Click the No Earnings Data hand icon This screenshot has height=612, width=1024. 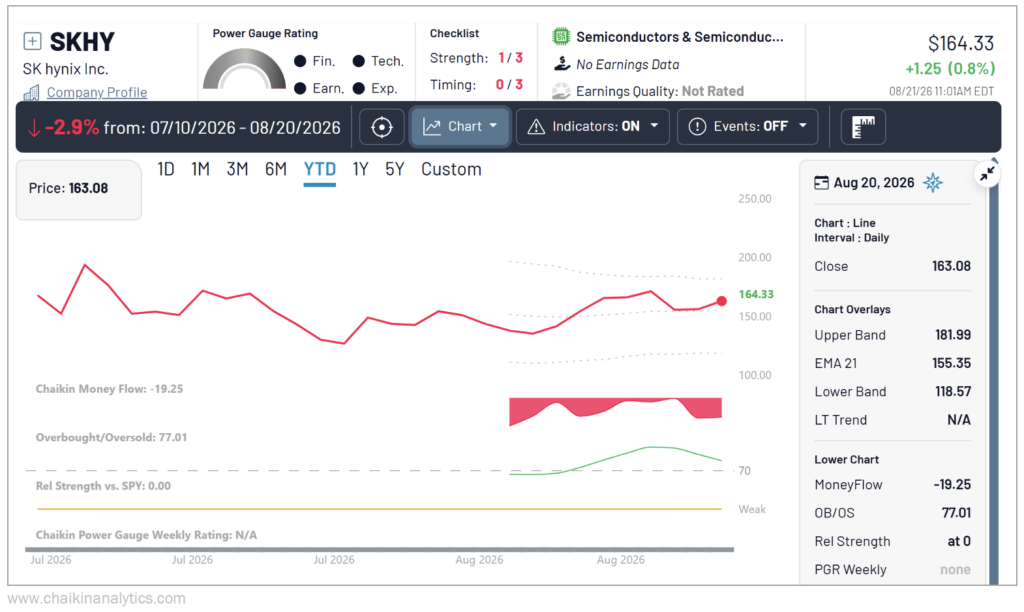click(562, 64)
